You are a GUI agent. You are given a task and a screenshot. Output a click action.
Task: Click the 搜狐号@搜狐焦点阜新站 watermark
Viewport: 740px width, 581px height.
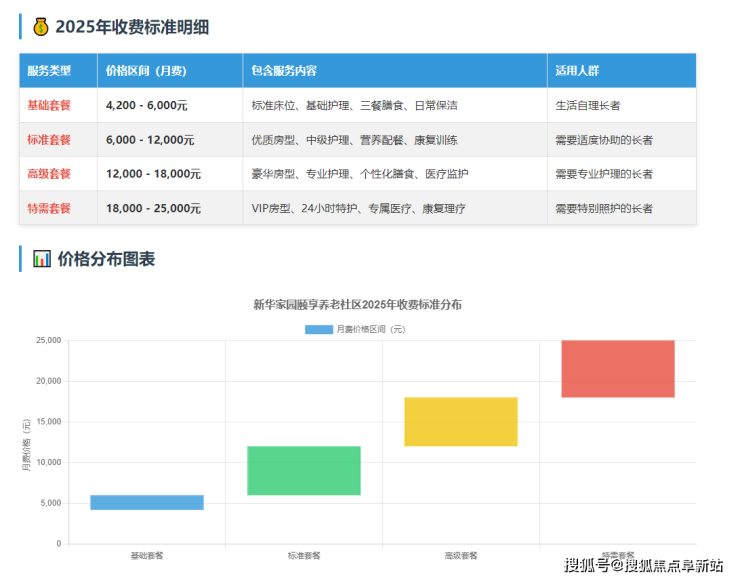click(643, 566)
